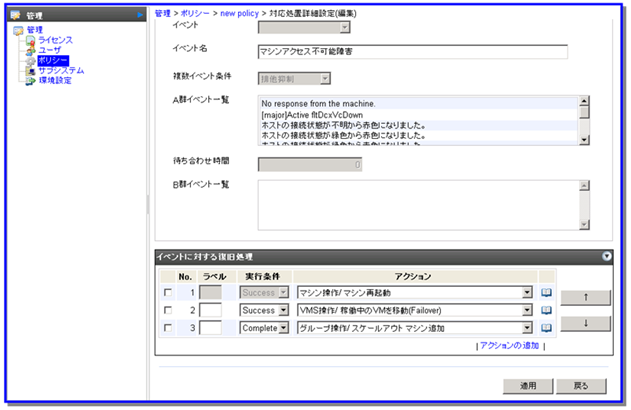The image size is (631, 410).
Task: Check the checkbox for action No. 1
Action: pyautogui.click(x=166, y=293)
